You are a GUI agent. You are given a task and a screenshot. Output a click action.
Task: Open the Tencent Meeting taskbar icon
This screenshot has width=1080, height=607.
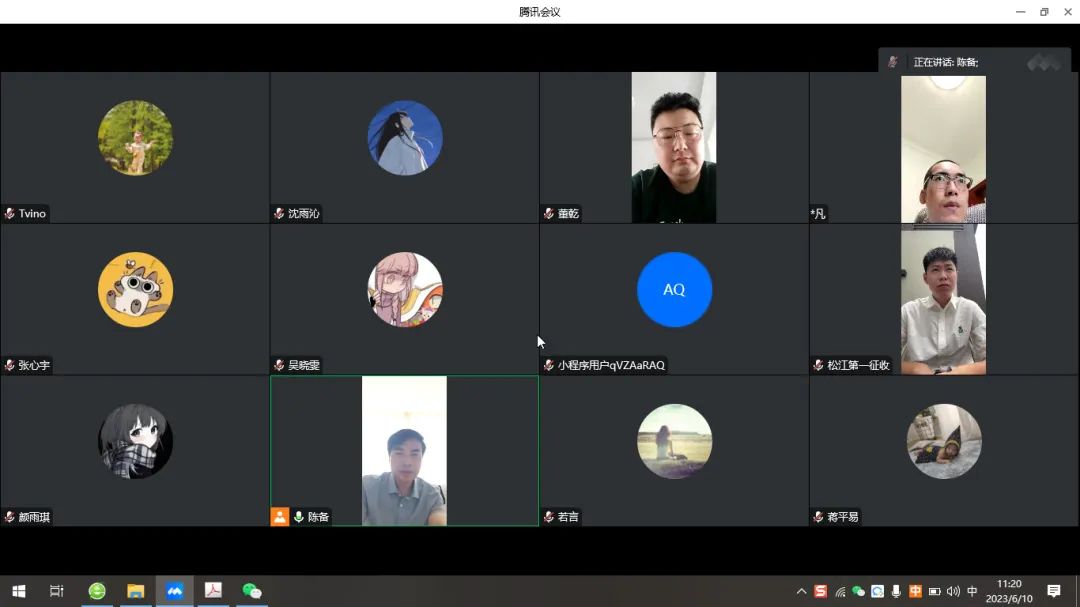pyautogui.click(x=174, y=591)
